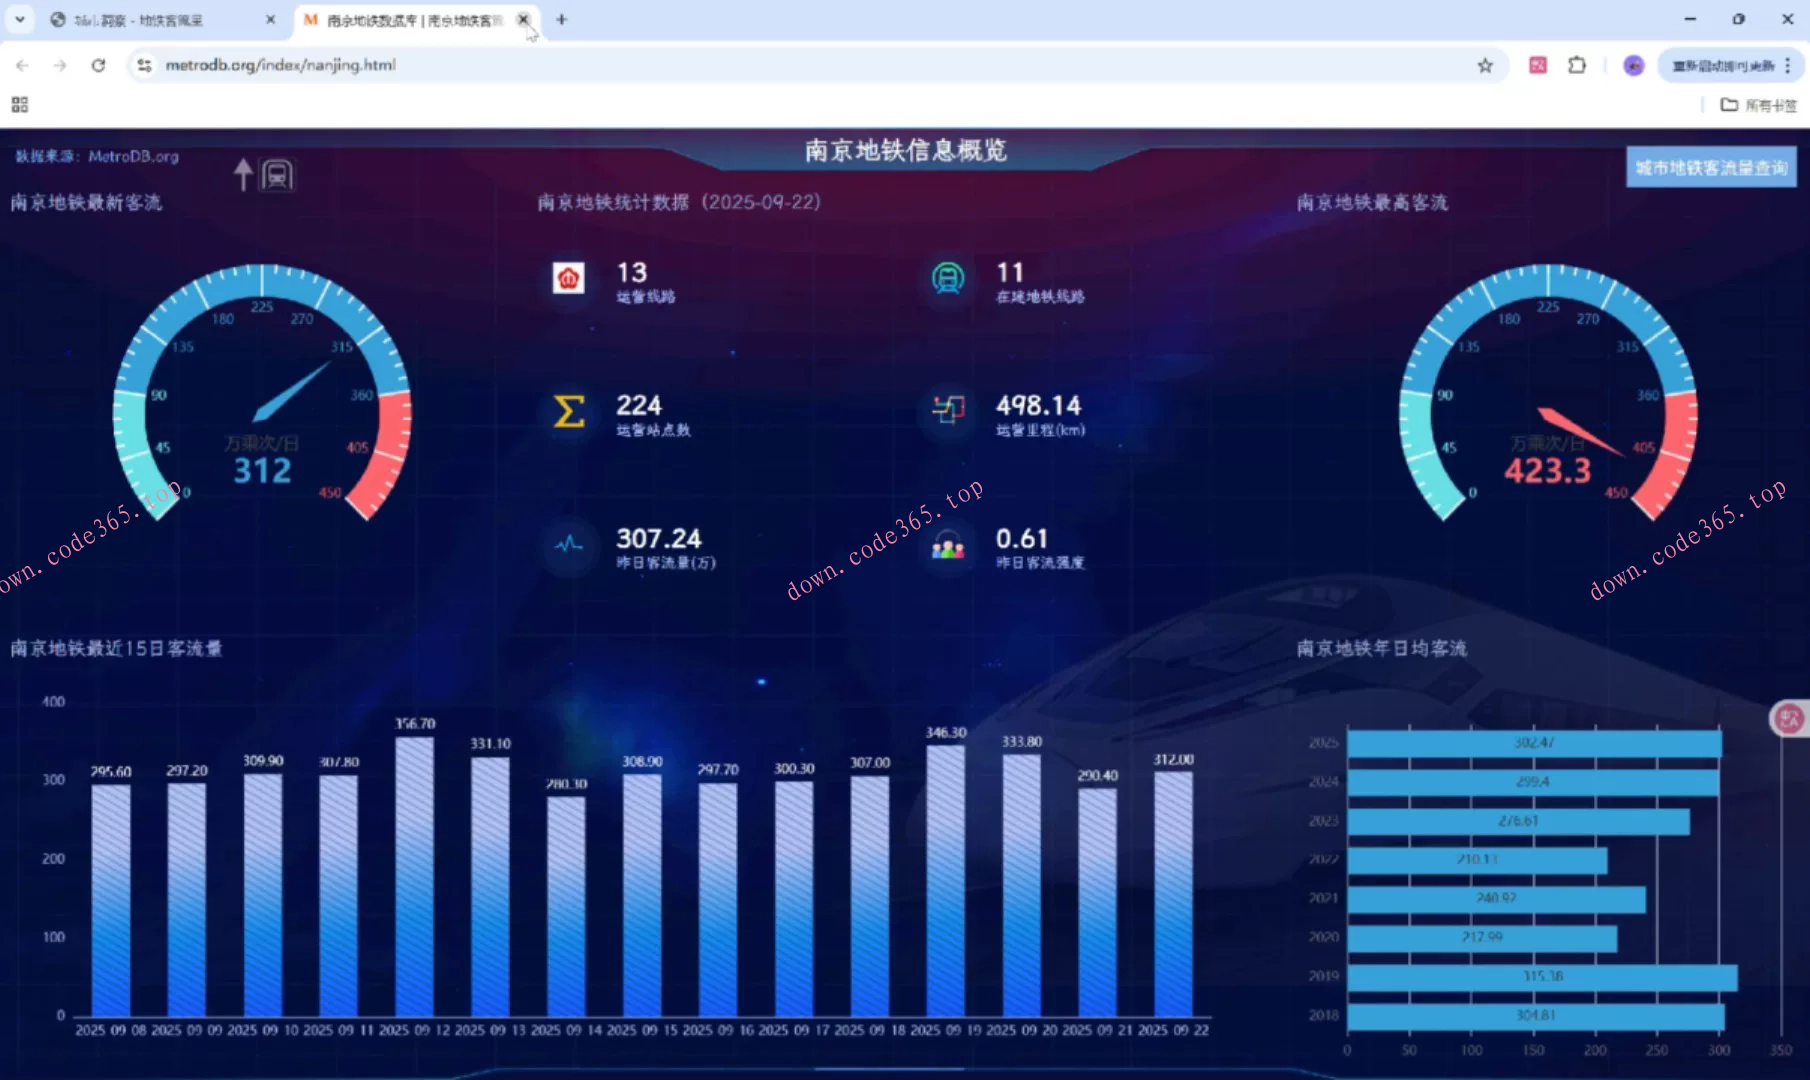
Task: Click the people 昨日客流强度 icon
Action: click(947, 546)
